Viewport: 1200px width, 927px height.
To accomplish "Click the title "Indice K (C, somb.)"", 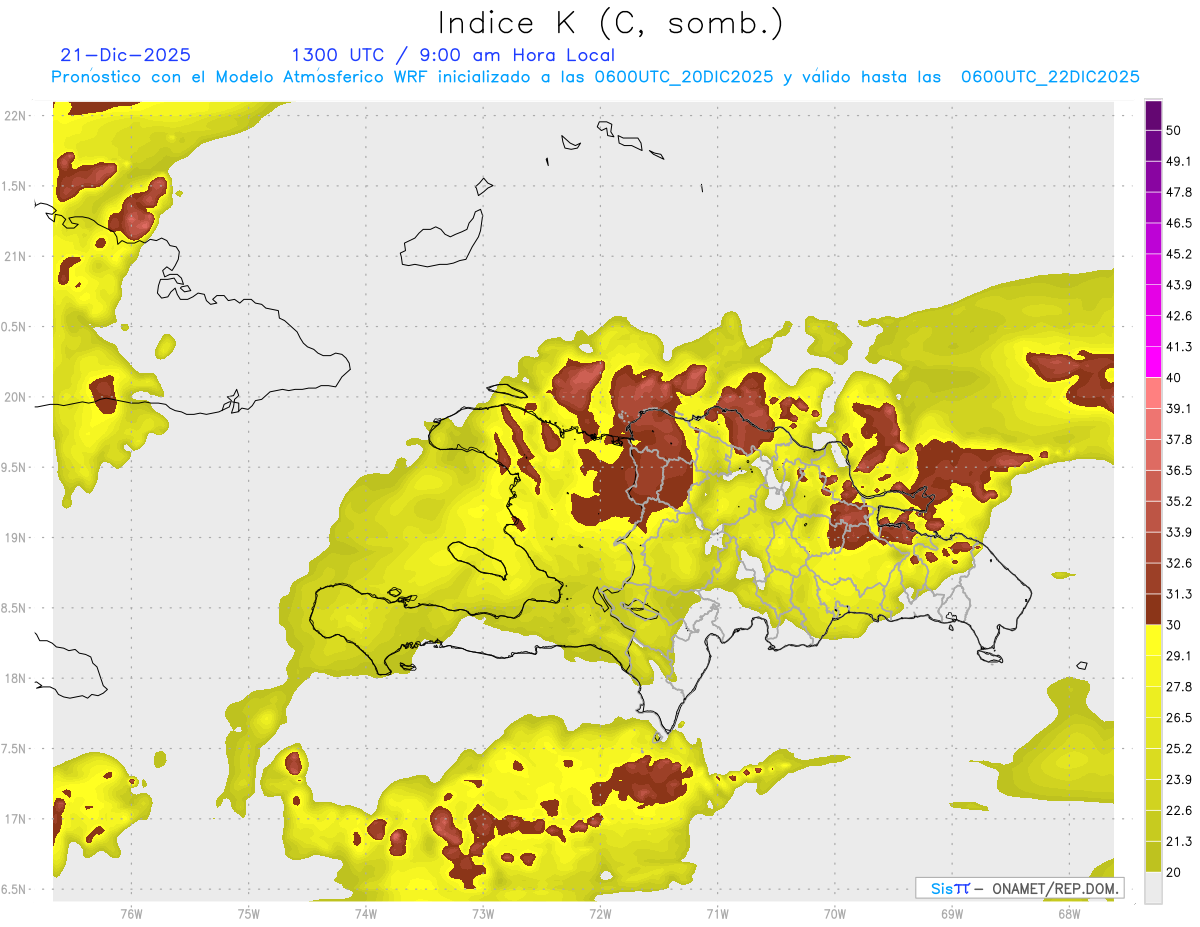I will click(x=611, y=23).
